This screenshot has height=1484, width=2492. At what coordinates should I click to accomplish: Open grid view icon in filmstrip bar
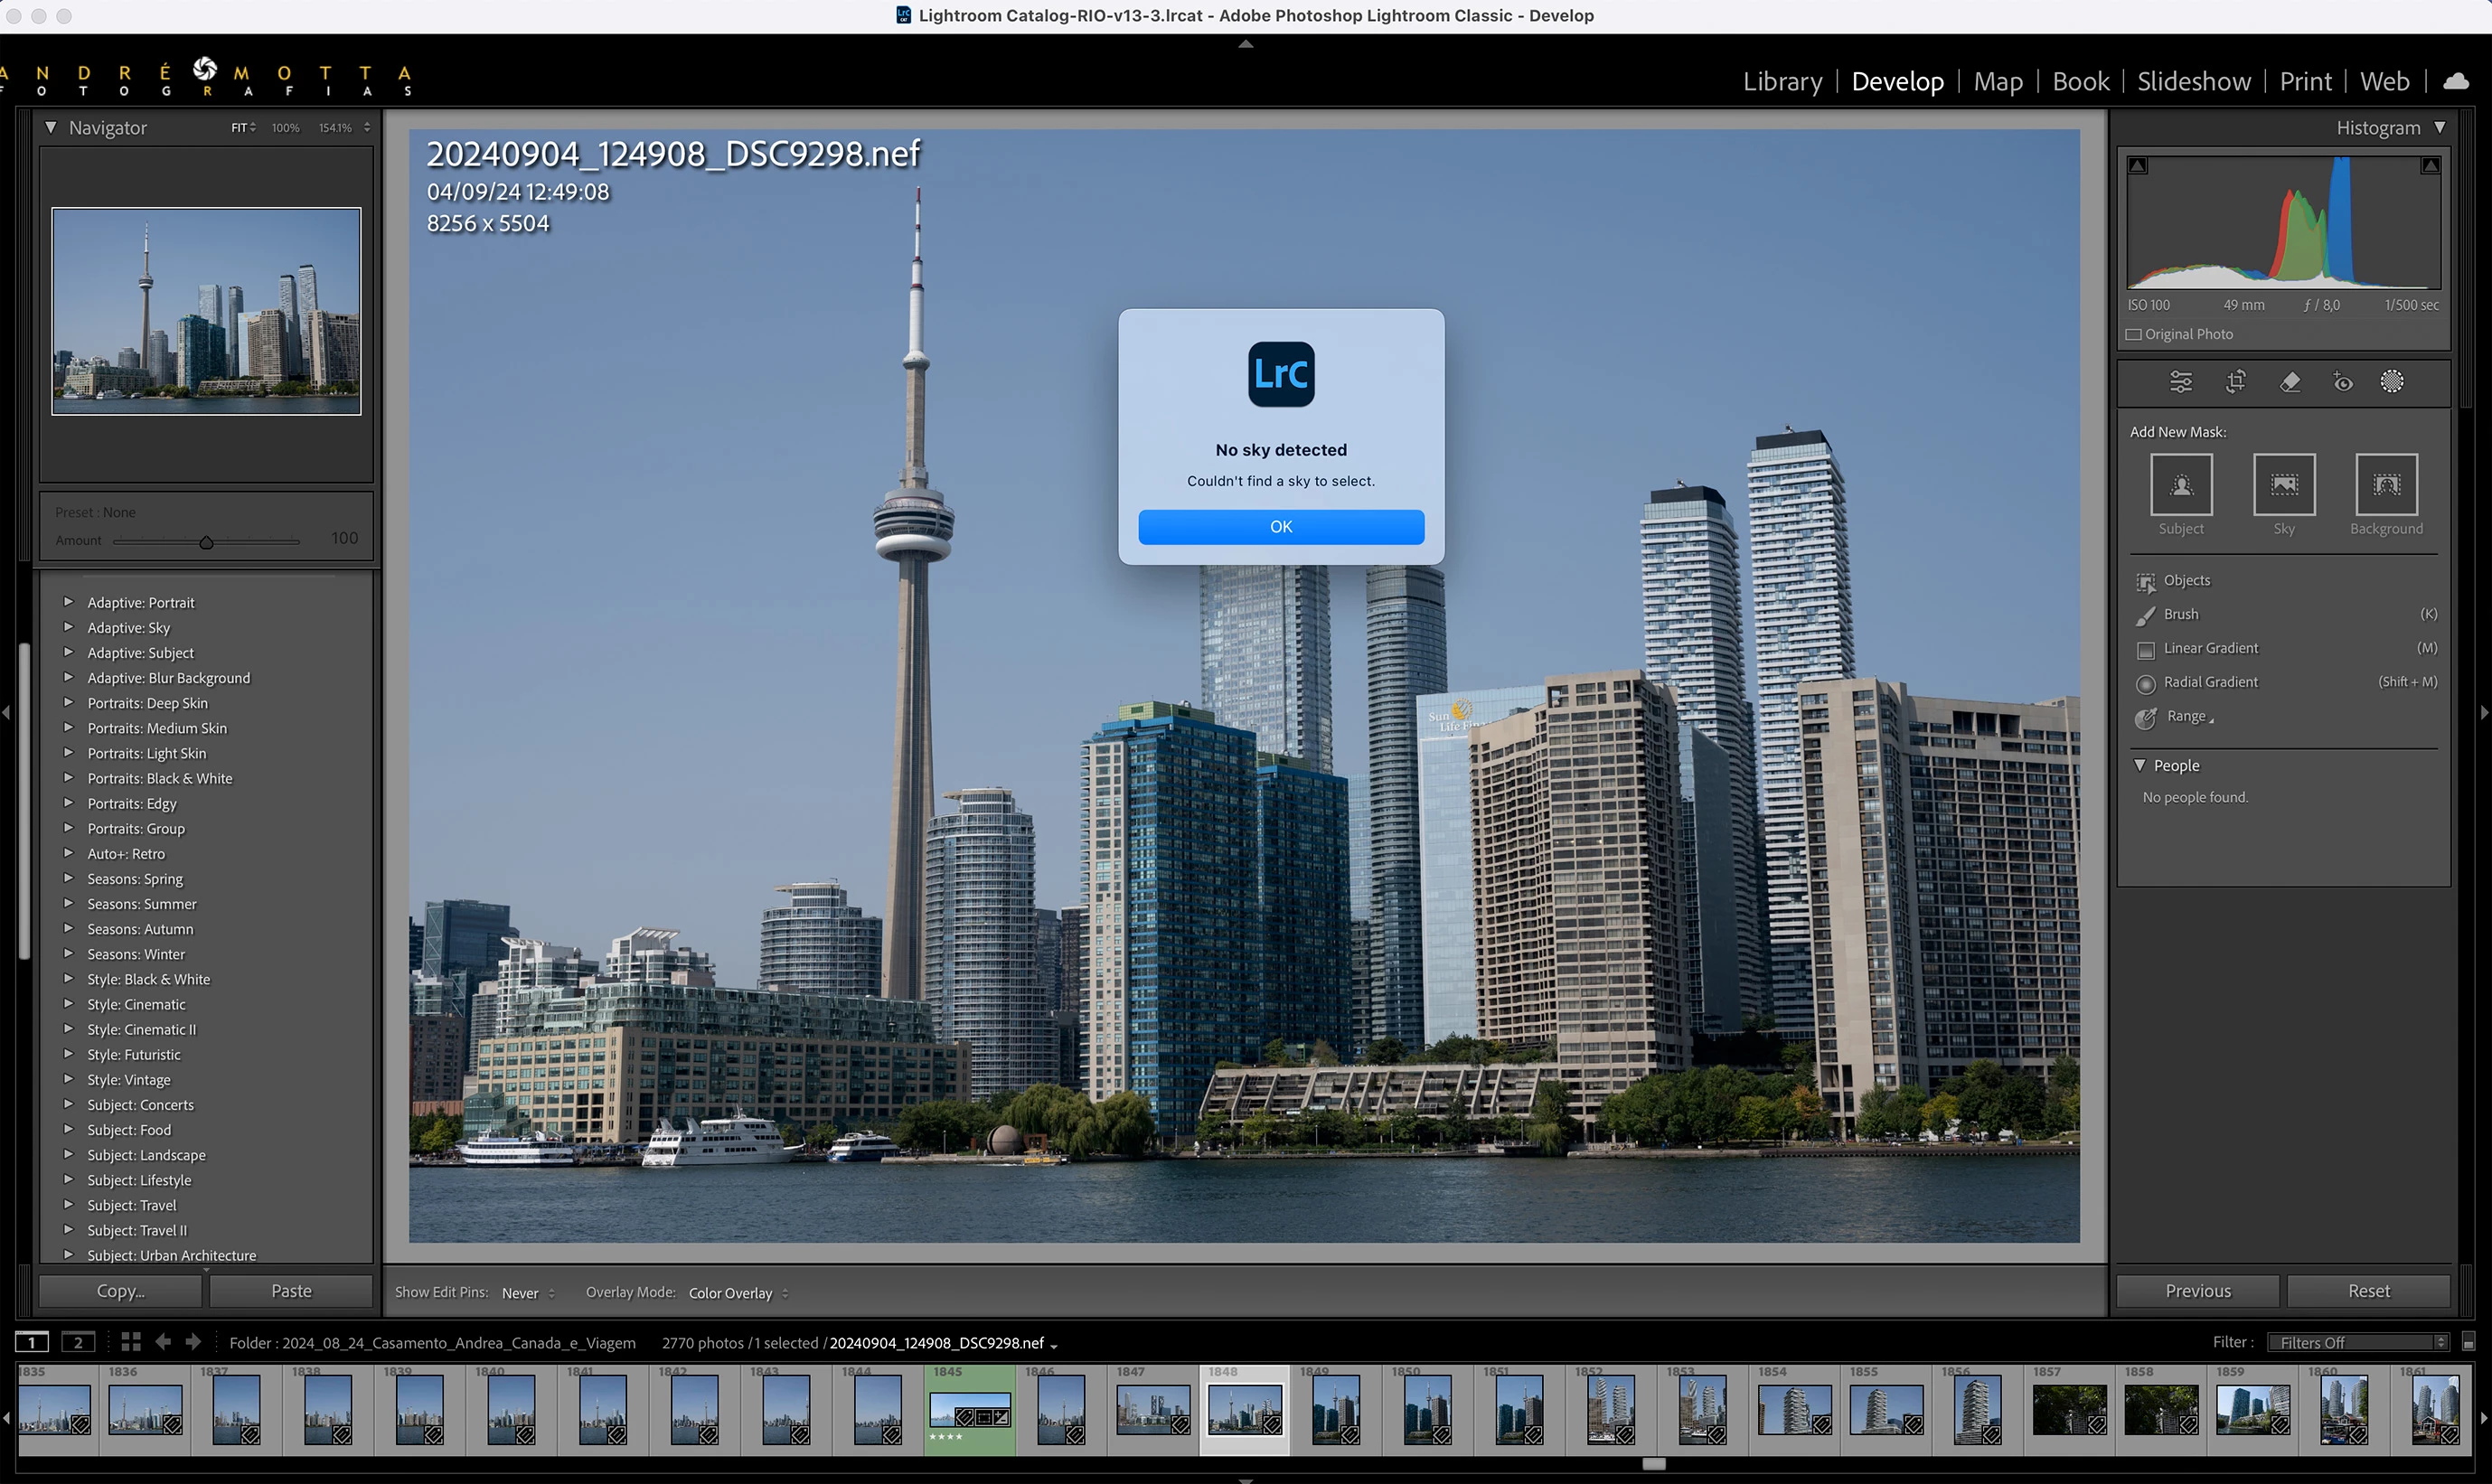[x=131, y=1342]
